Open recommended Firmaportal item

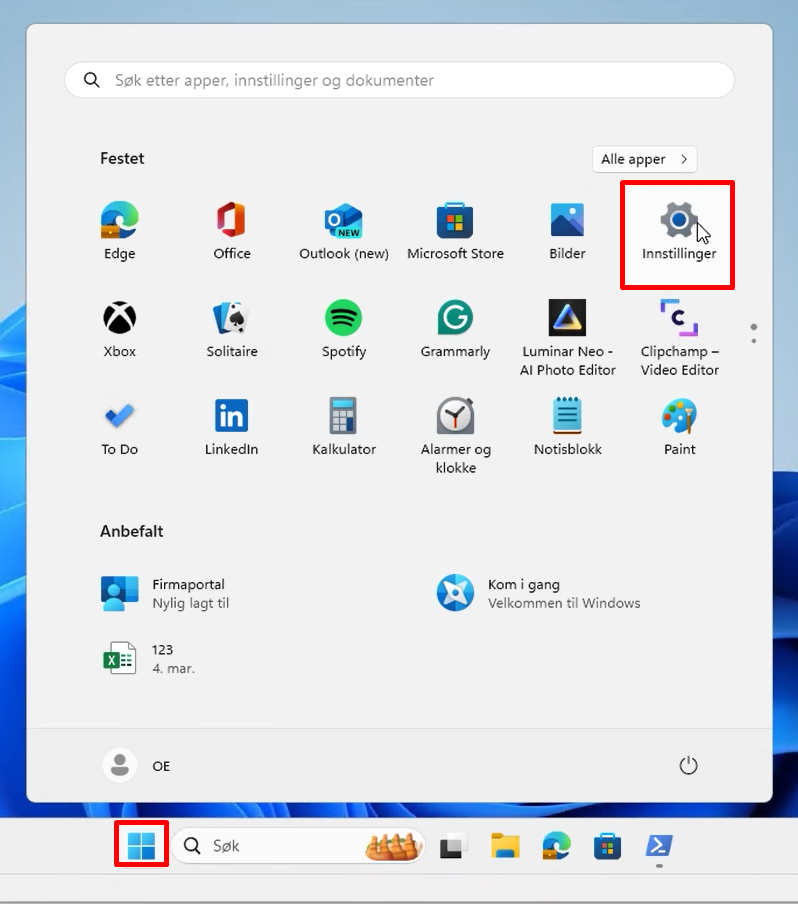point(165,593)
